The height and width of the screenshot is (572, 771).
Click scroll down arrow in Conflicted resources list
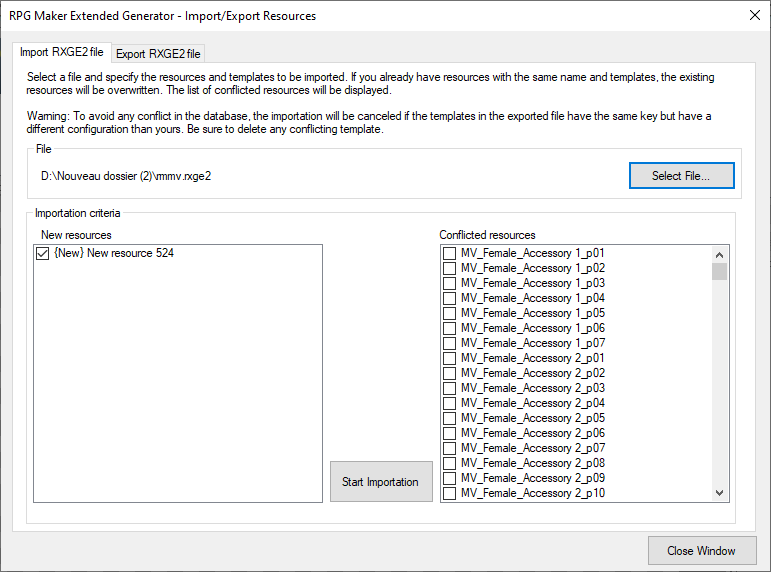click(719, 493)
